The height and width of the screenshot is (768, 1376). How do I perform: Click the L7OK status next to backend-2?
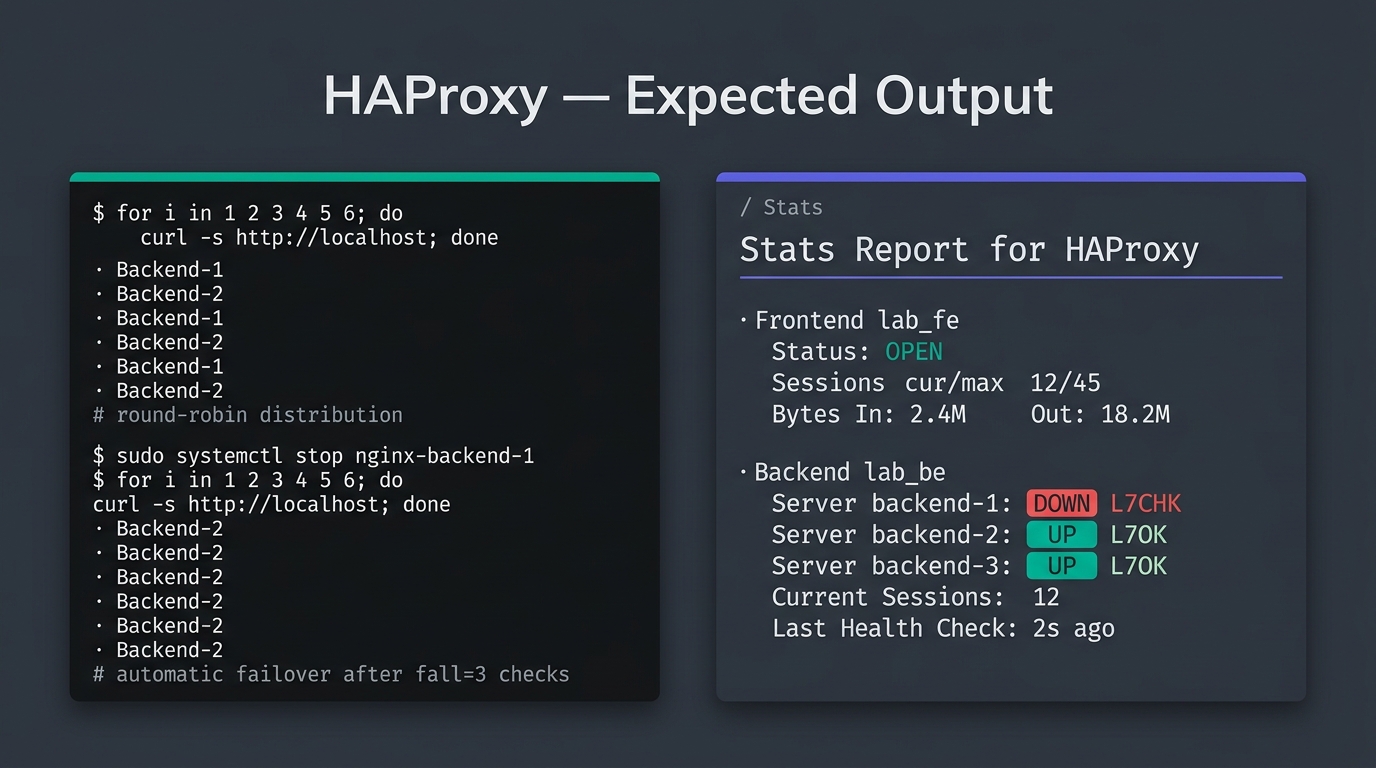1139,535
